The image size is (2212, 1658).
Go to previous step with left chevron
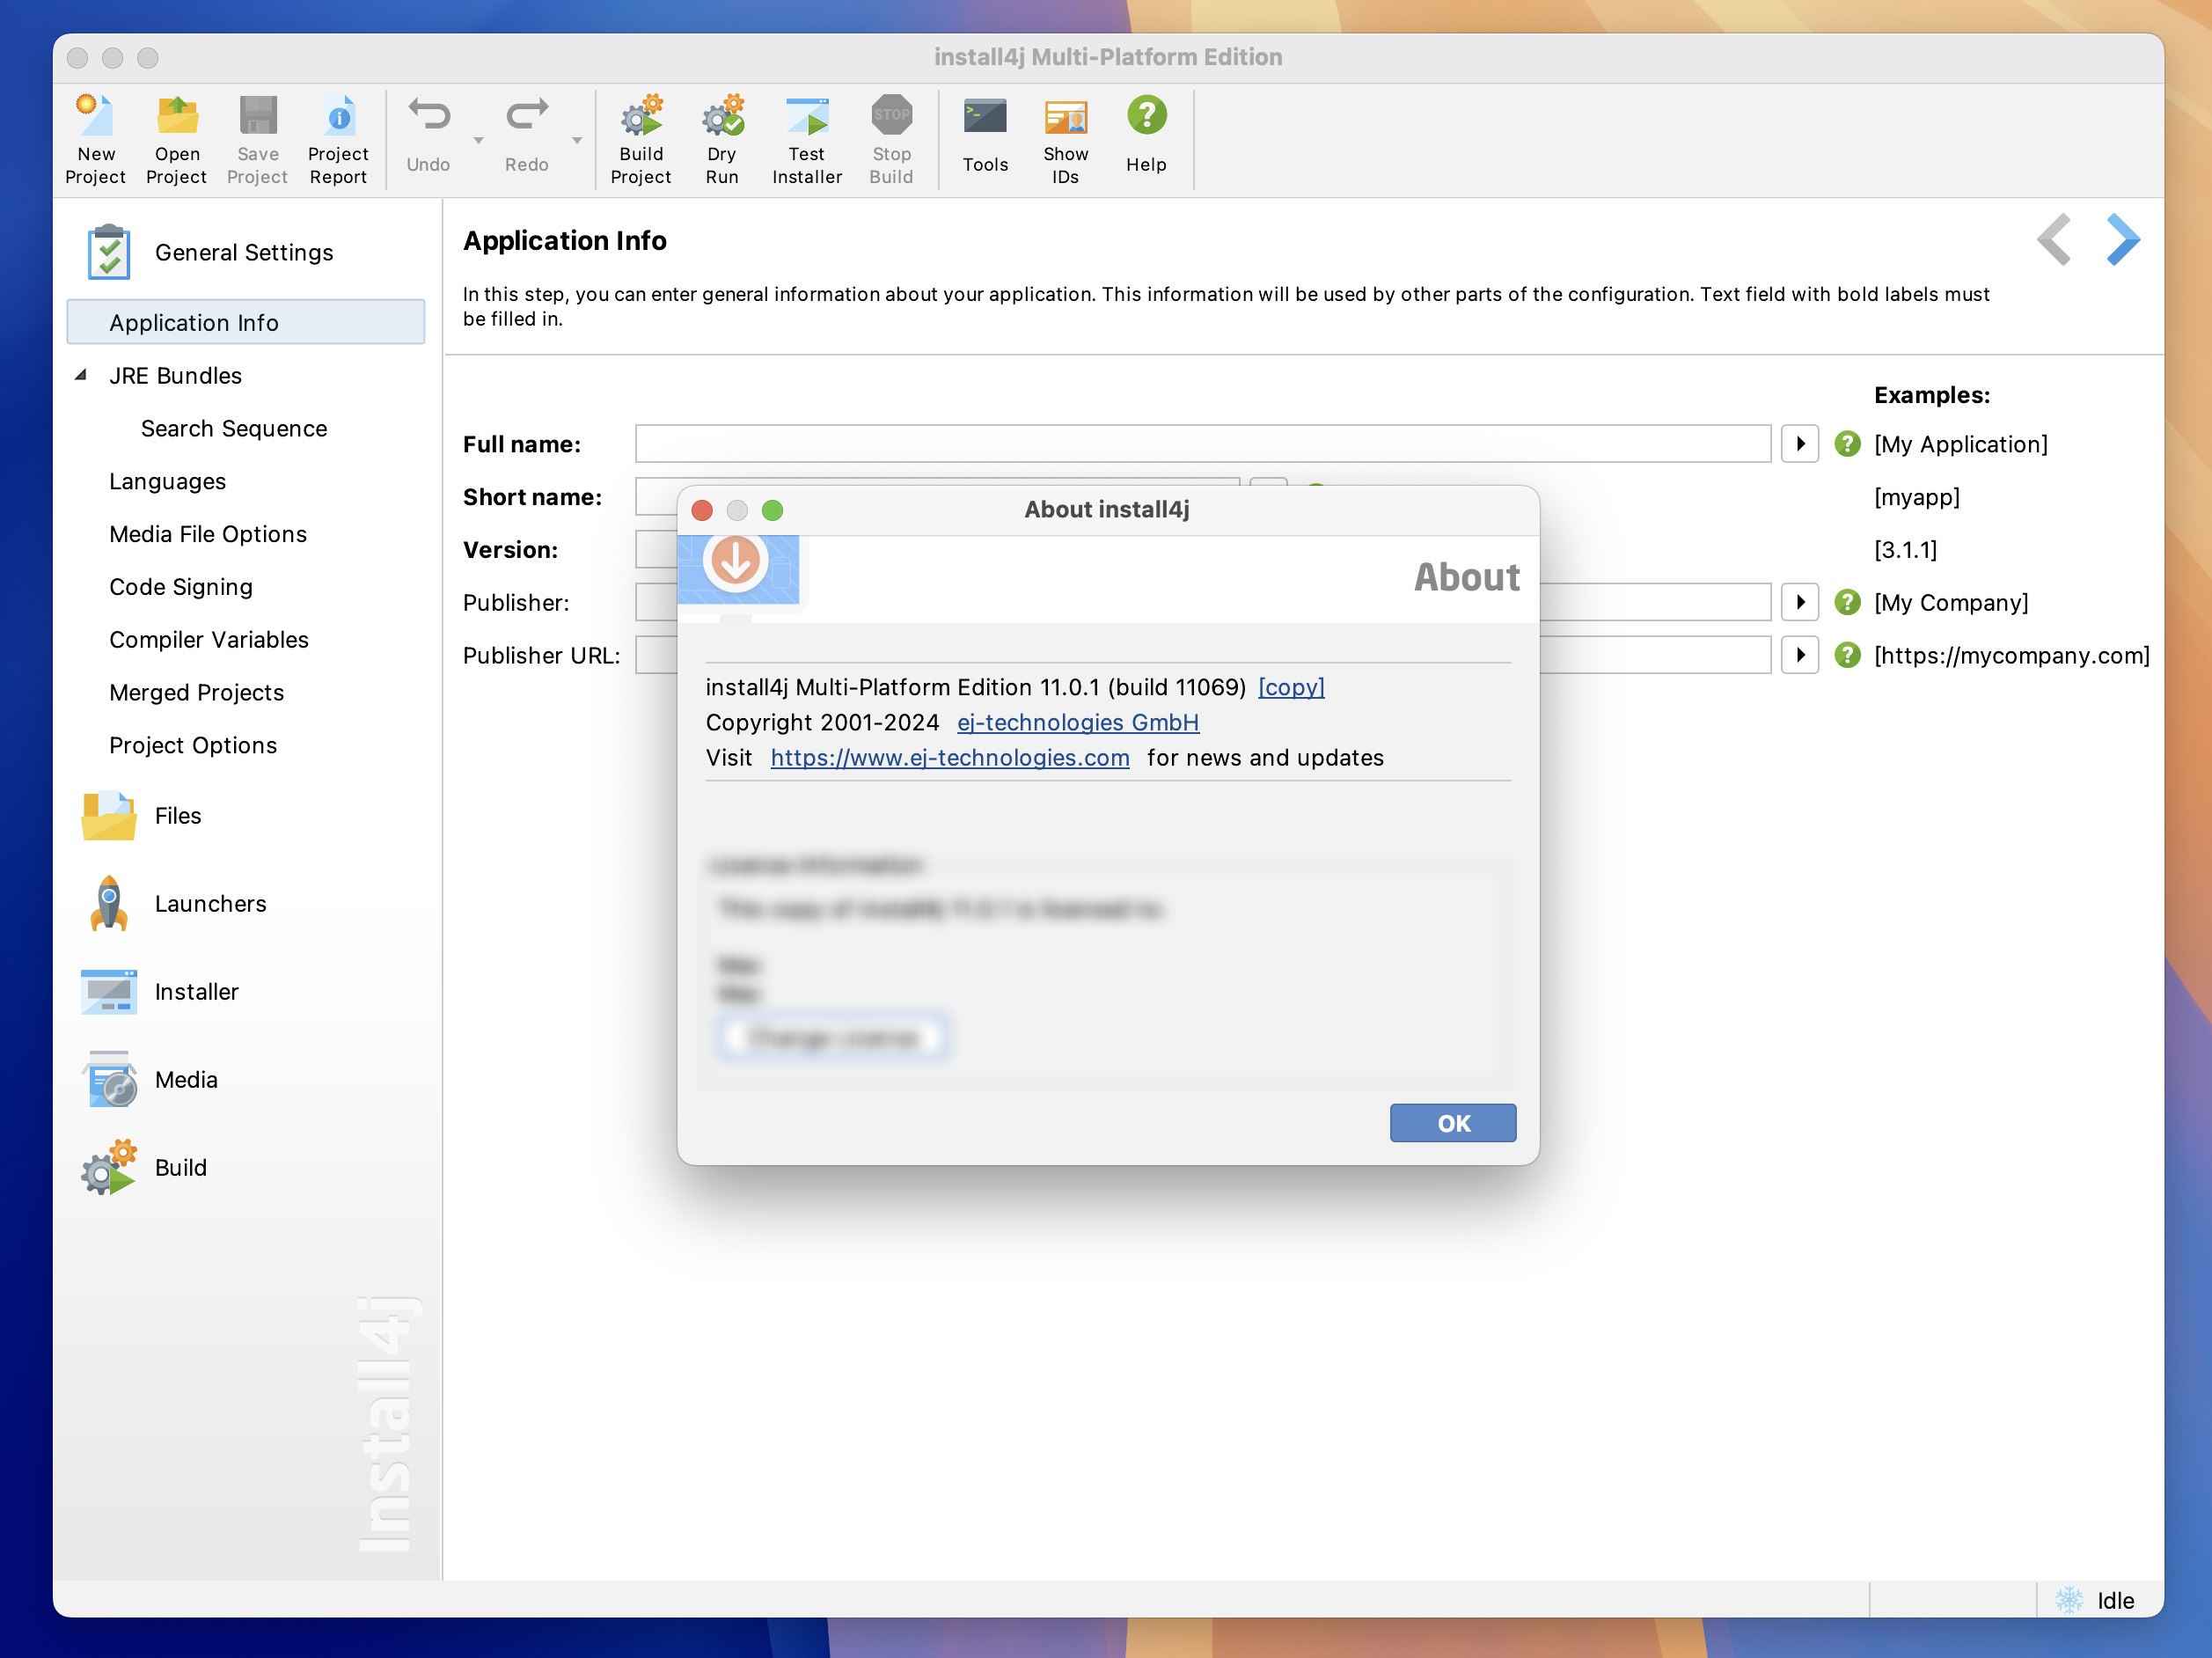(x=2054, y=240)
